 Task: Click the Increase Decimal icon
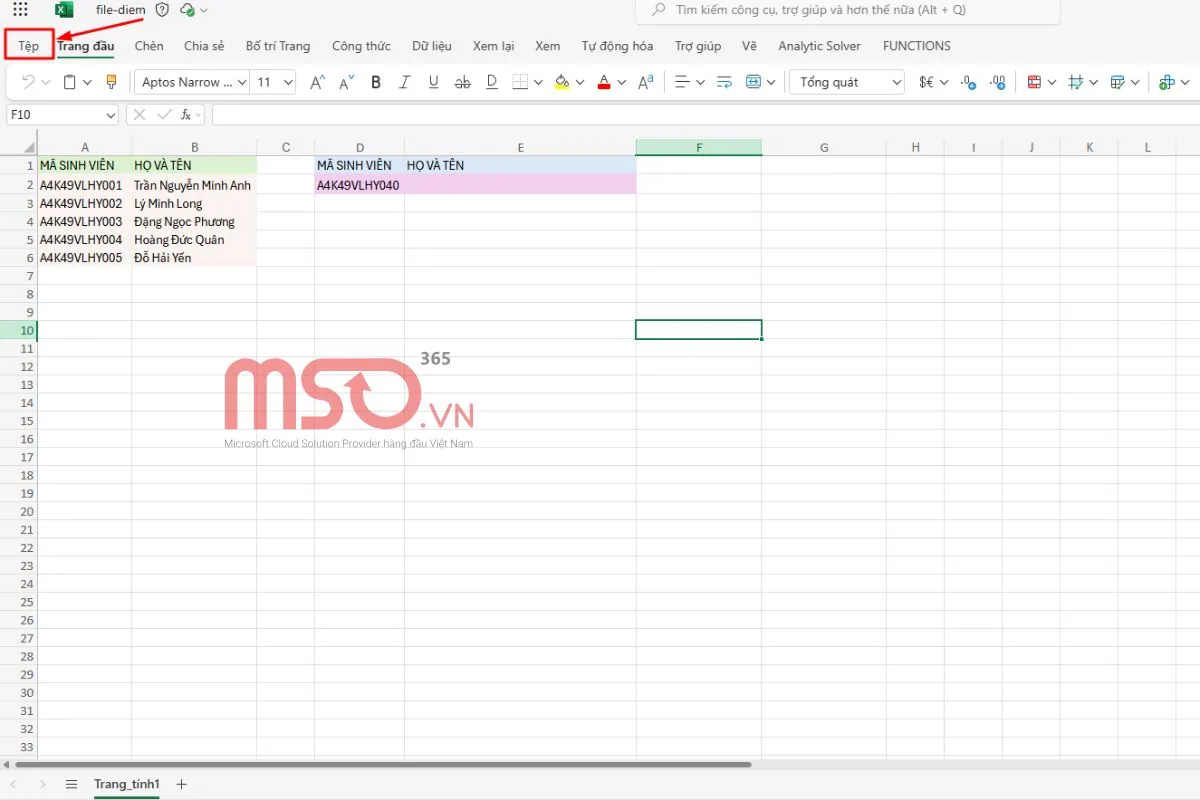(968, 82)
